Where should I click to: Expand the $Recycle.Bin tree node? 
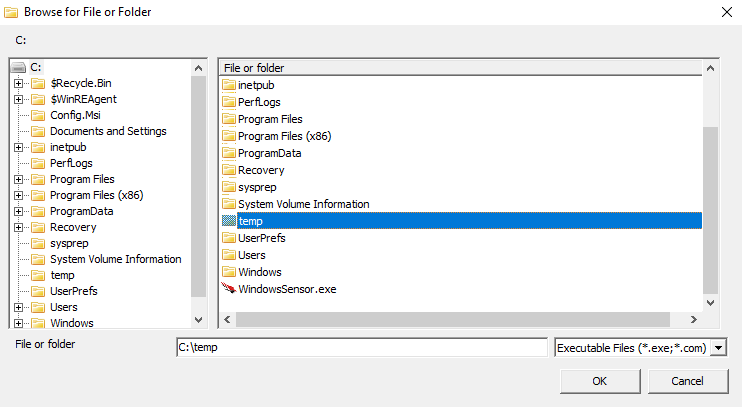pos(18,83)
